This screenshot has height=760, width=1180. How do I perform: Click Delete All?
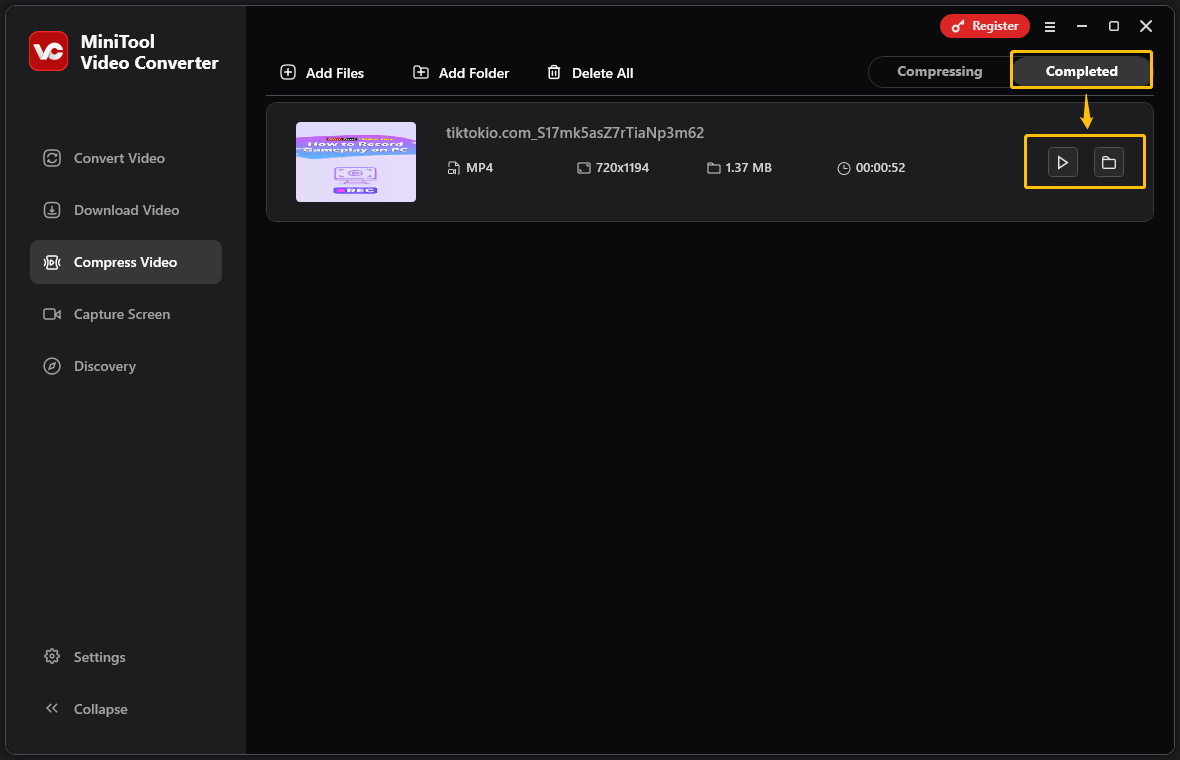590,73
